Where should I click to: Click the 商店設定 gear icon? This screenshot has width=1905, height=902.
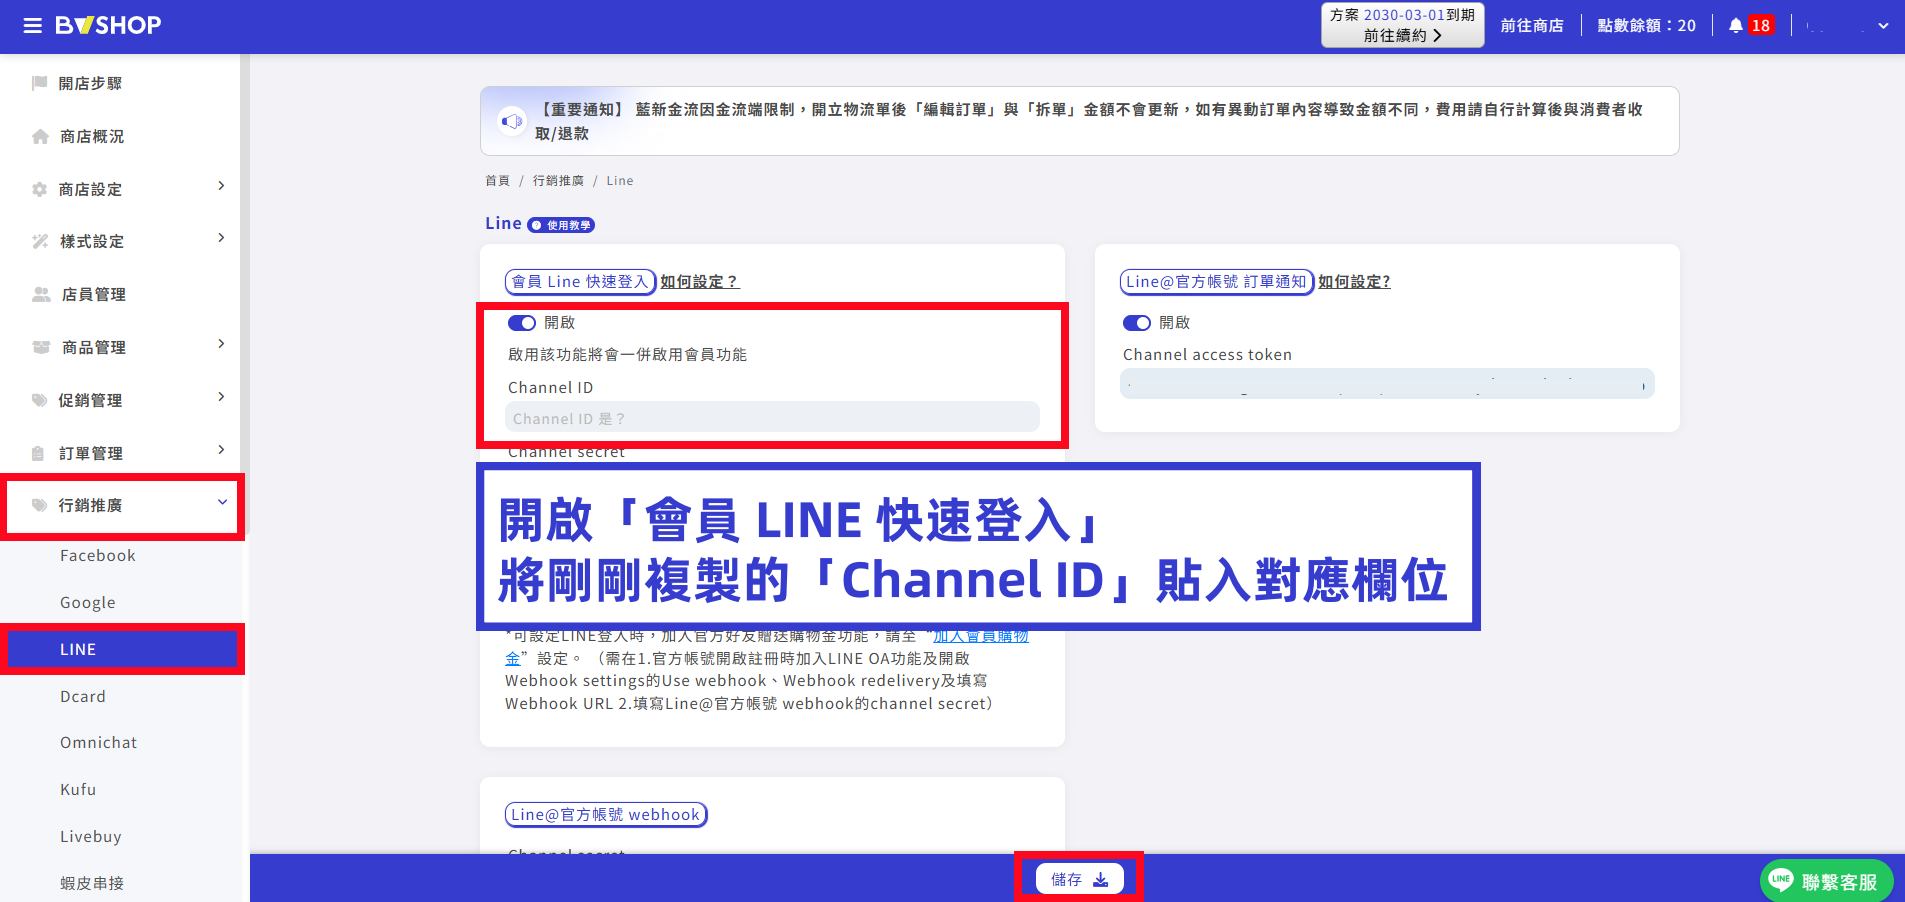[x=40, y=189]
